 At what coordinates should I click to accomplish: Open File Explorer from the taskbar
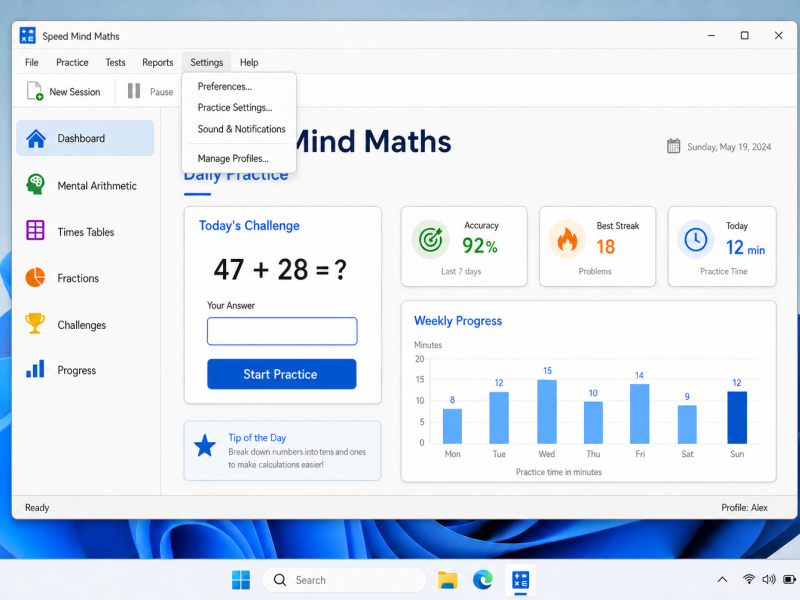pyautogui.click(x=447, y=580)
